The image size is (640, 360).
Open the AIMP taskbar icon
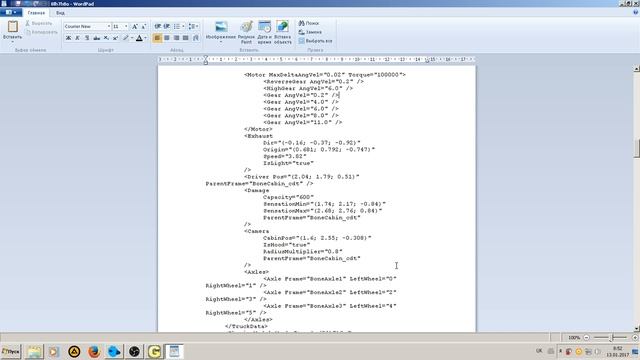74,351
